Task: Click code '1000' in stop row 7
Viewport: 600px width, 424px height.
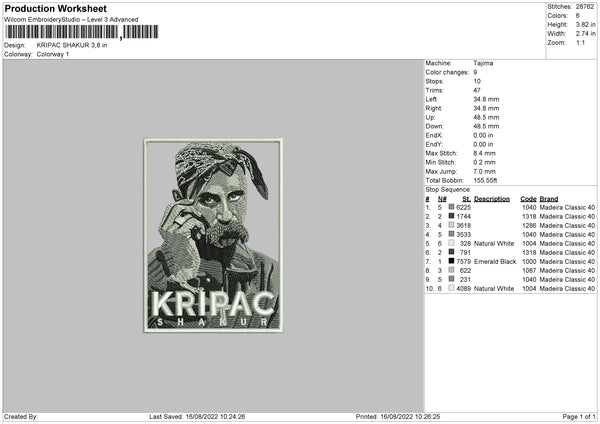Action: [529, 261]
